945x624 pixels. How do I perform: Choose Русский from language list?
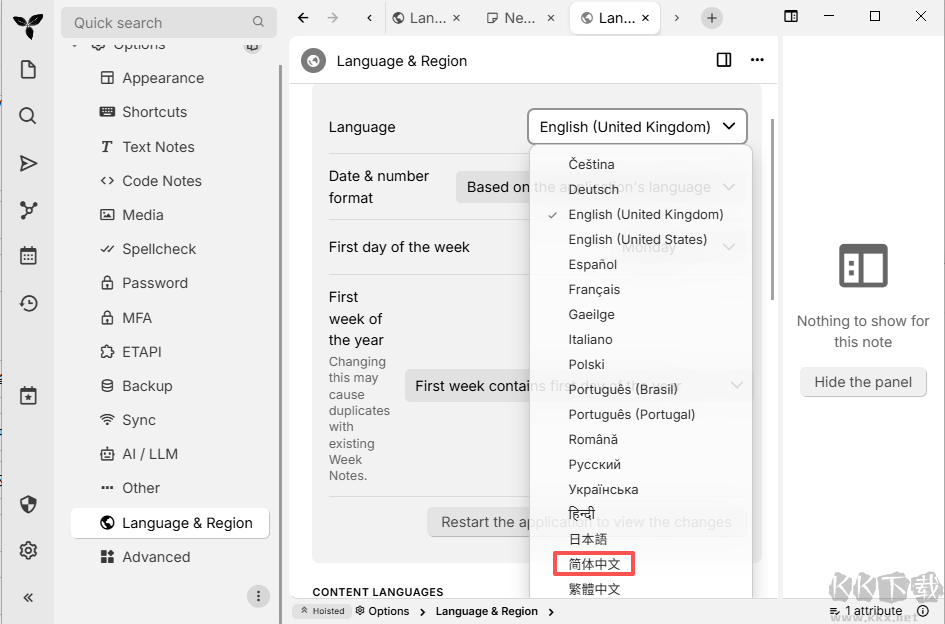(641, 464)
